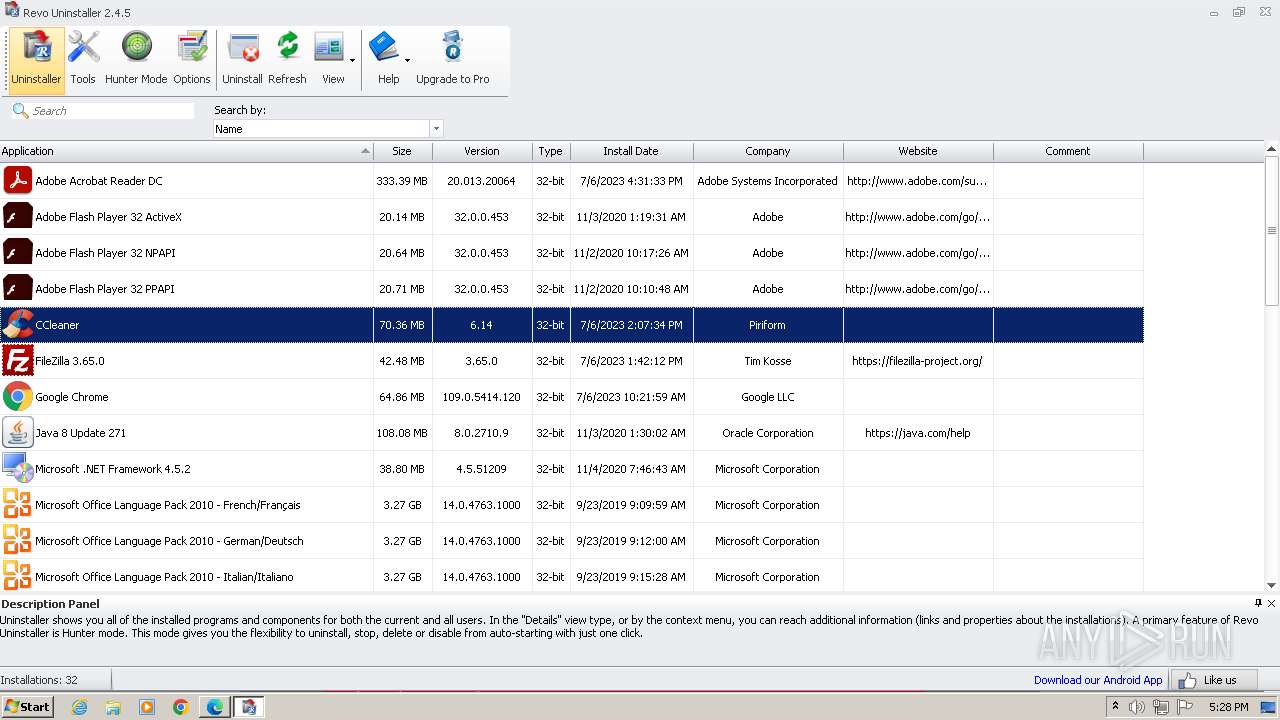Select the FileZilla 3.65.0 icon
This screenshot has width=1280, height=720.
18,361
